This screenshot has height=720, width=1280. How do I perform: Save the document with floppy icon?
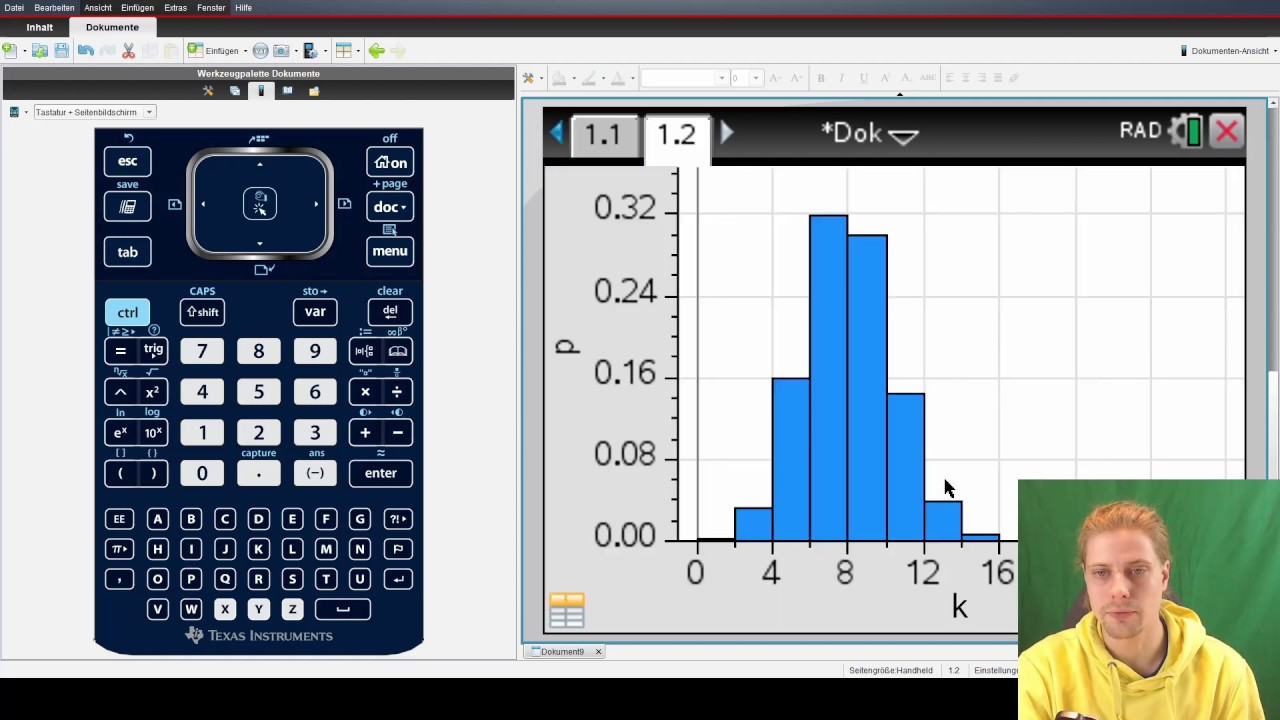tap(62, 51)
